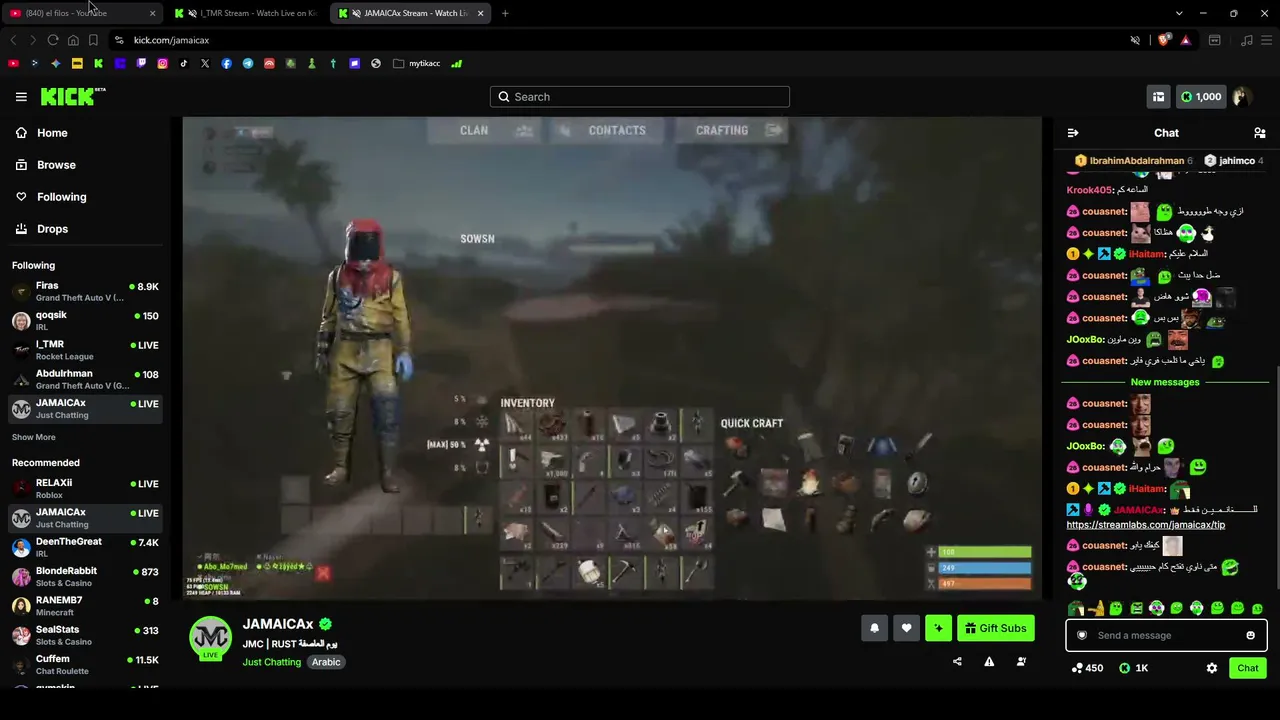Open the Instagram bookmark
The height and width of the screenshot is (720, 1280).
pos(162,63)
